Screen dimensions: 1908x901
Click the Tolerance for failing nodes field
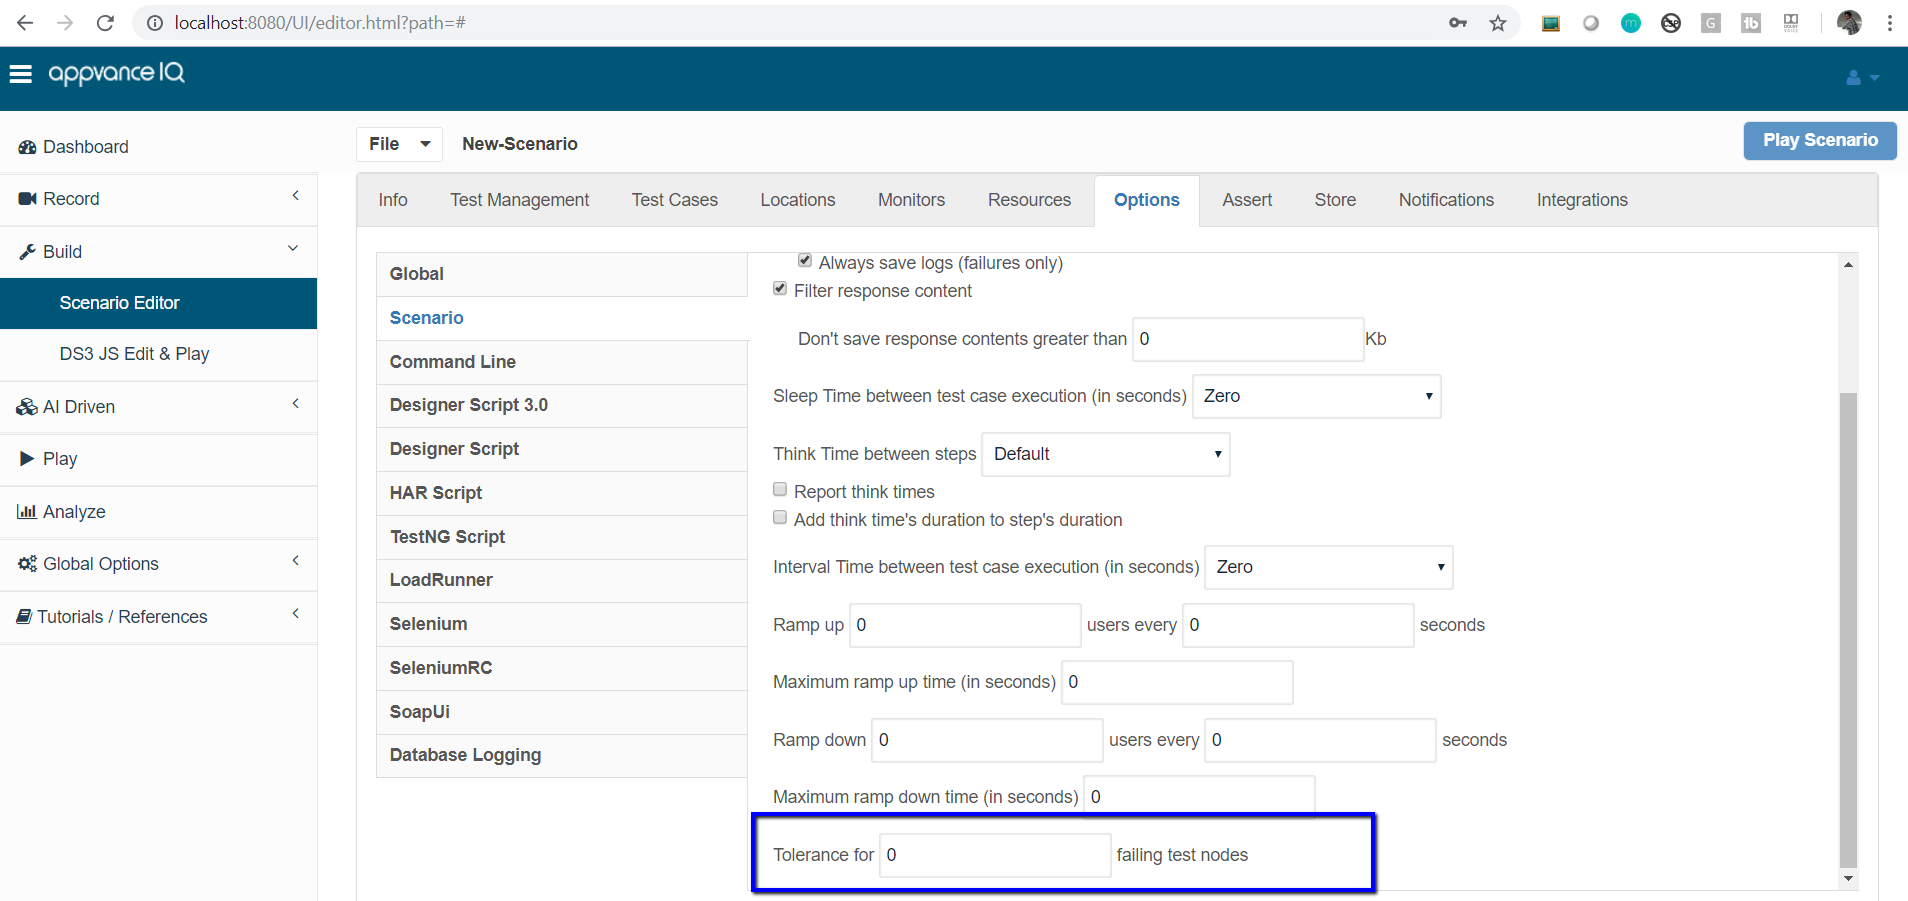pyautogui.click(x=994, y=855)
